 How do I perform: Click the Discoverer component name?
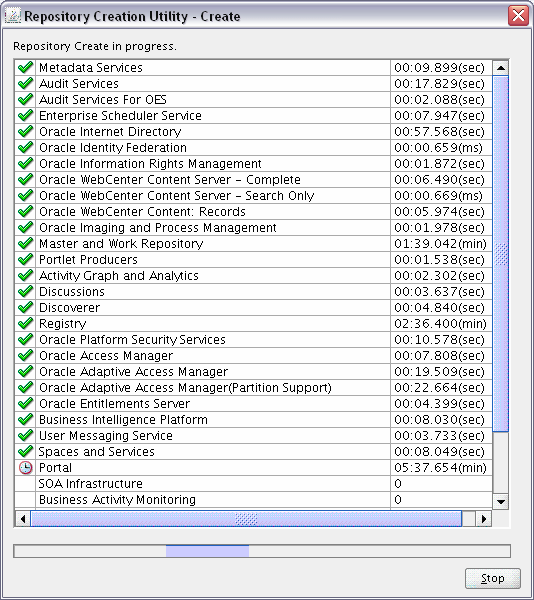[69, 308]
